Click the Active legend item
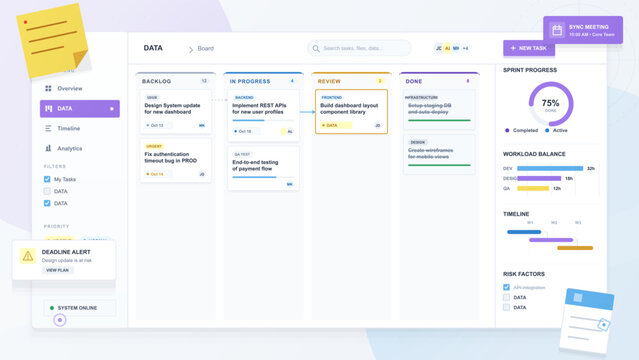 pos(556,130)
